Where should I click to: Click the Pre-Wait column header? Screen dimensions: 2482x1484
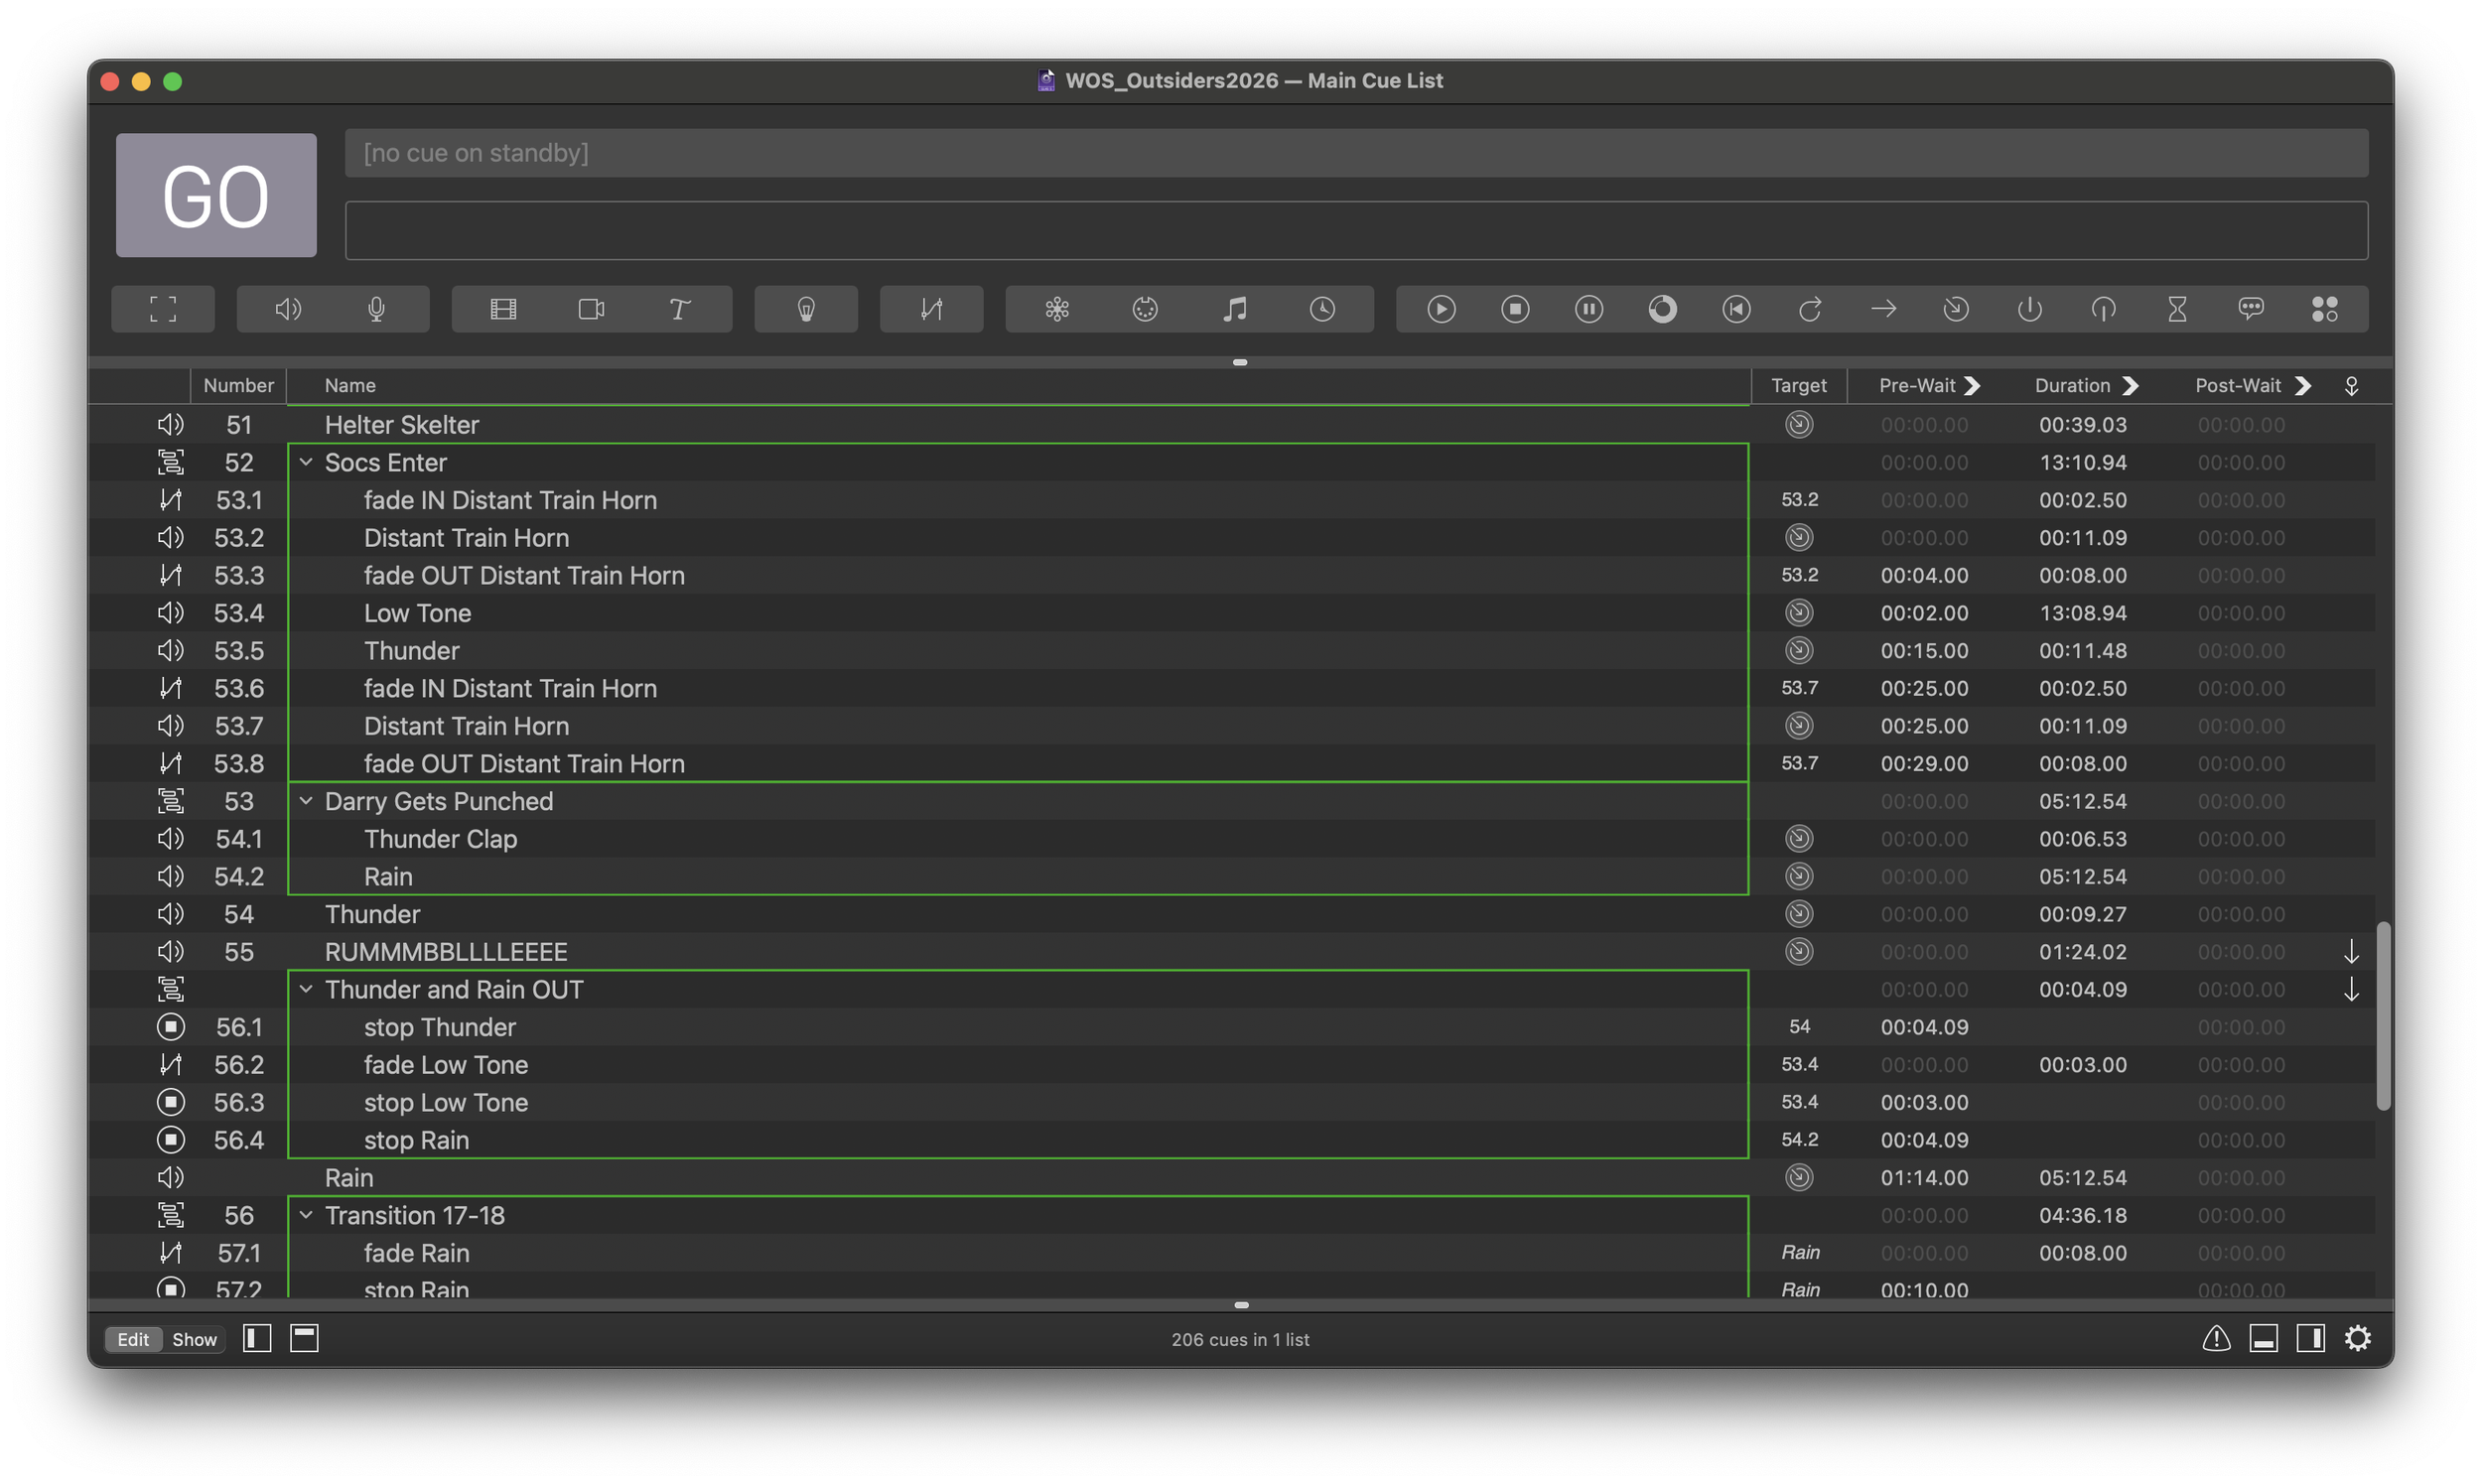coord(1916,385)
